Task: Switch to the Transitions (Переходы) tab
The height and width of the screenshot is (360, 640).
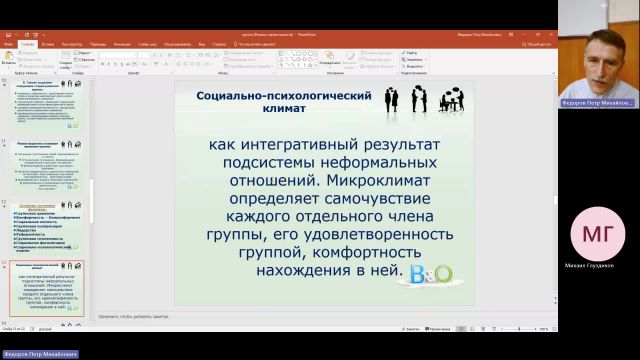Action: pos(98,44)
